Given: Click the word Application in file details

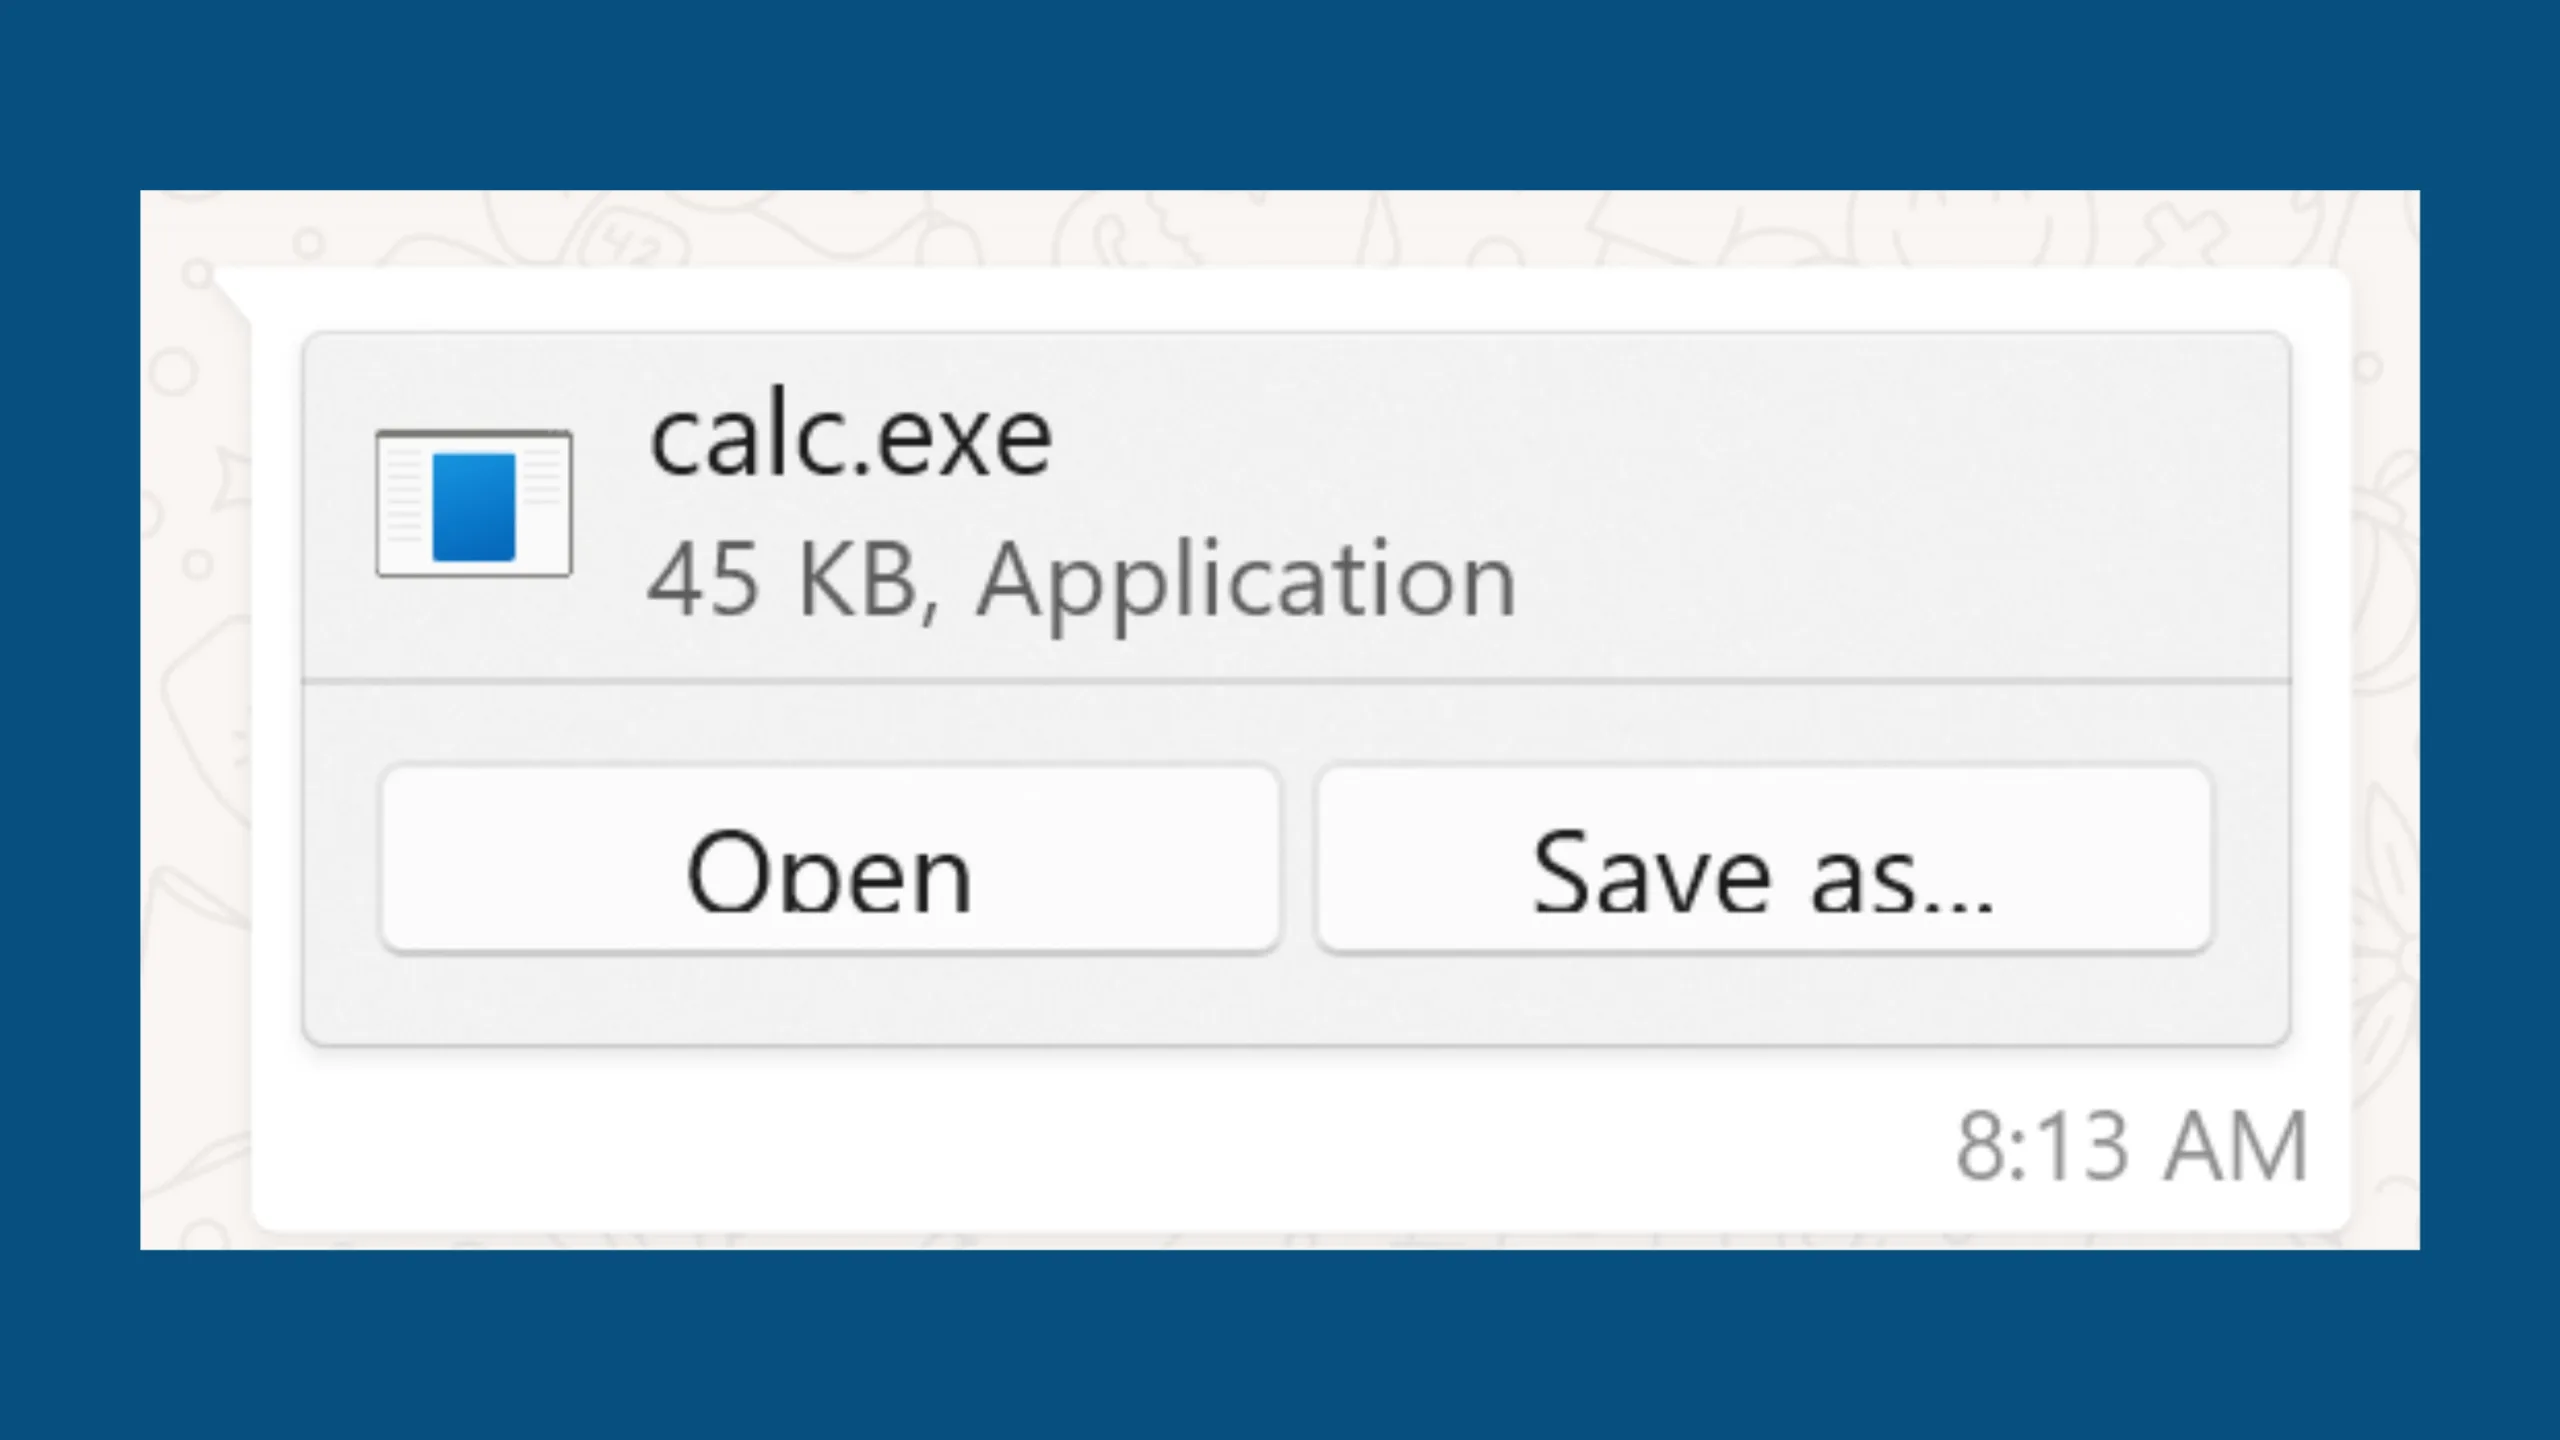Looking at the screenshot, I should point(1246,584).
